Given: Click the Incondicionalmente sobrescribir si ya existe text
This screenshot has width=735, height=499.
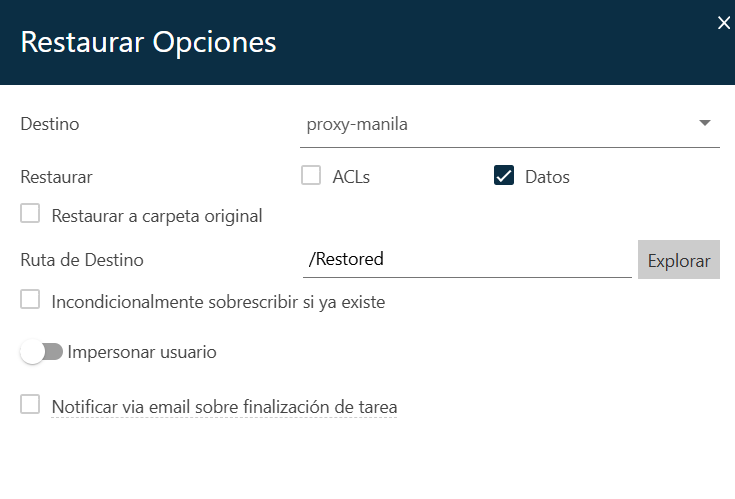Looking at the screenshot, I should [218, 301].
